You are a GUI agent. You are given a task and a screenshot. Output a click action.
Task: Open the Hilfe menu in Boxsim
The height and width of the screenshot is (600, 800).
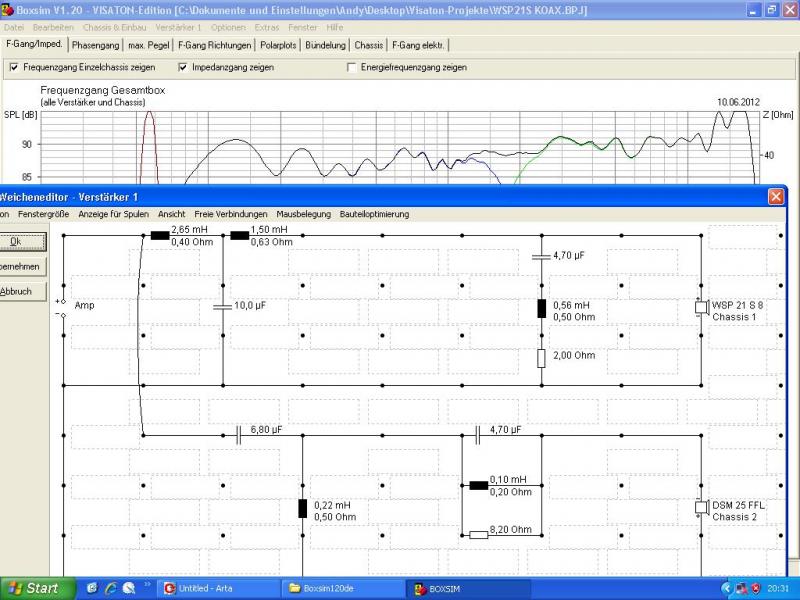pos(335,28)
